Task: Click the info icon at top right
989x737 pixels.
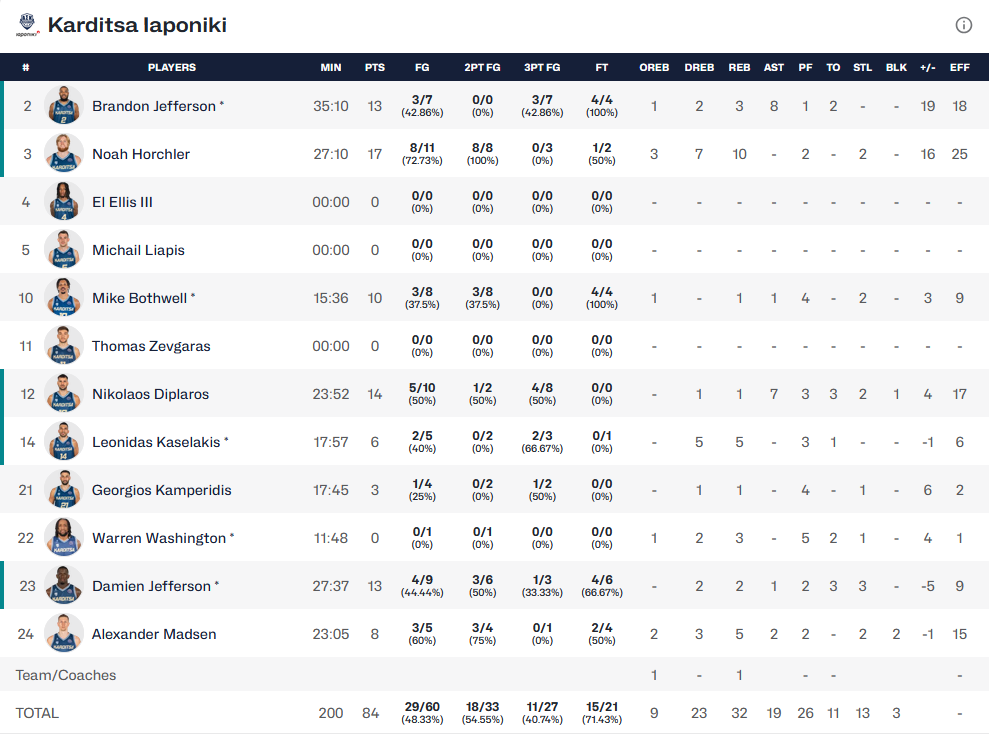Action: [x=963, y=26]
